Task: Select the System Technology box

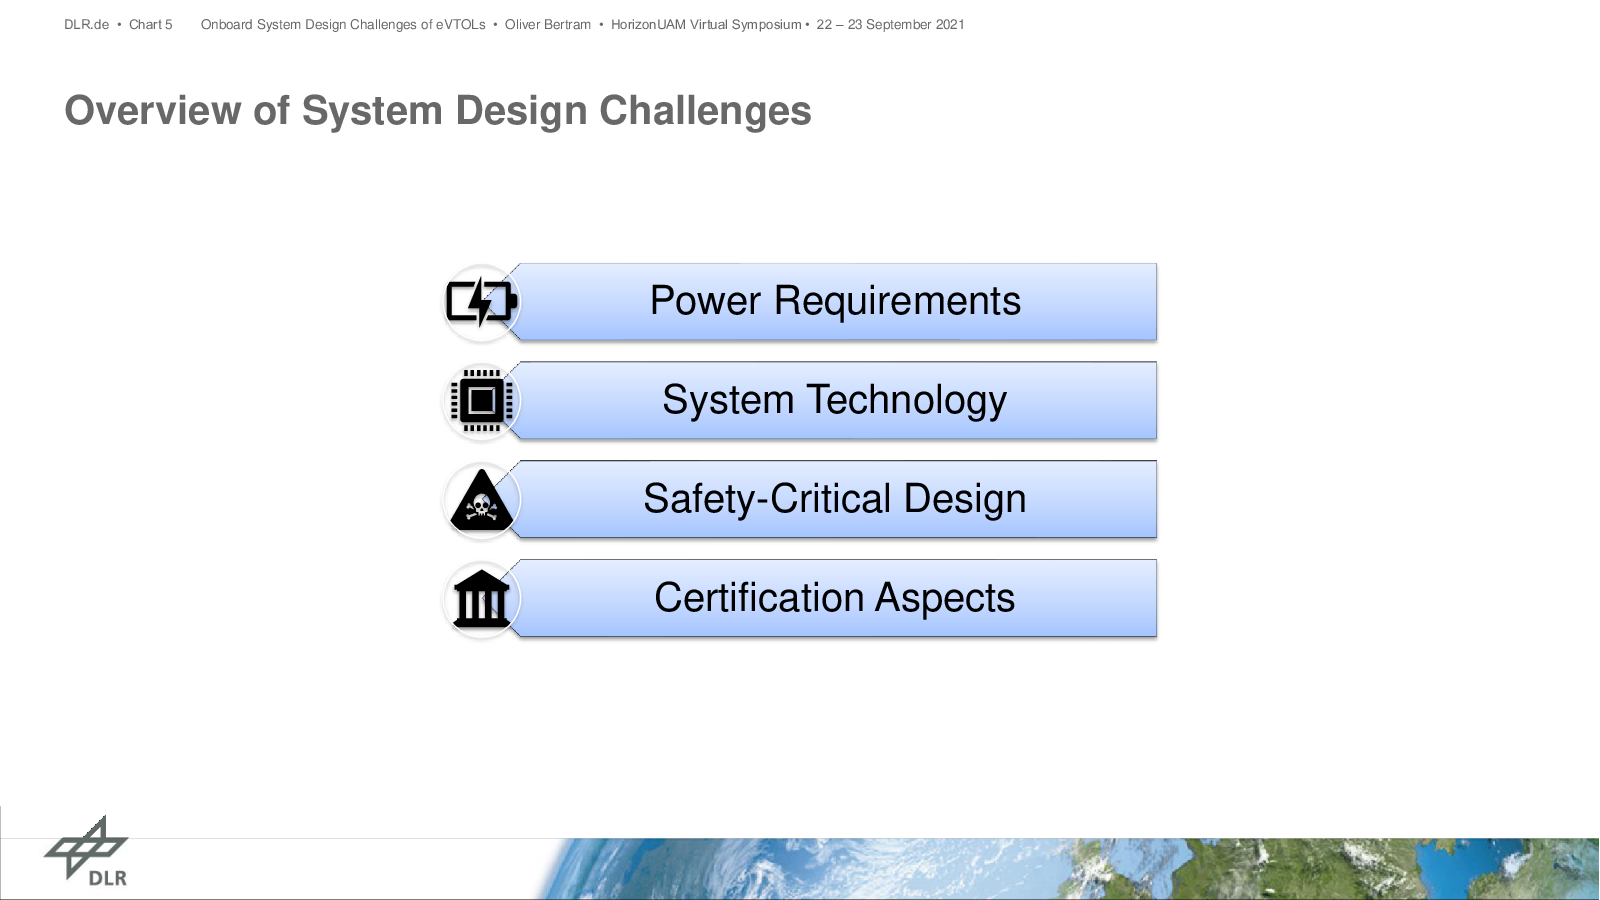Action: click(x=837, y=401)
